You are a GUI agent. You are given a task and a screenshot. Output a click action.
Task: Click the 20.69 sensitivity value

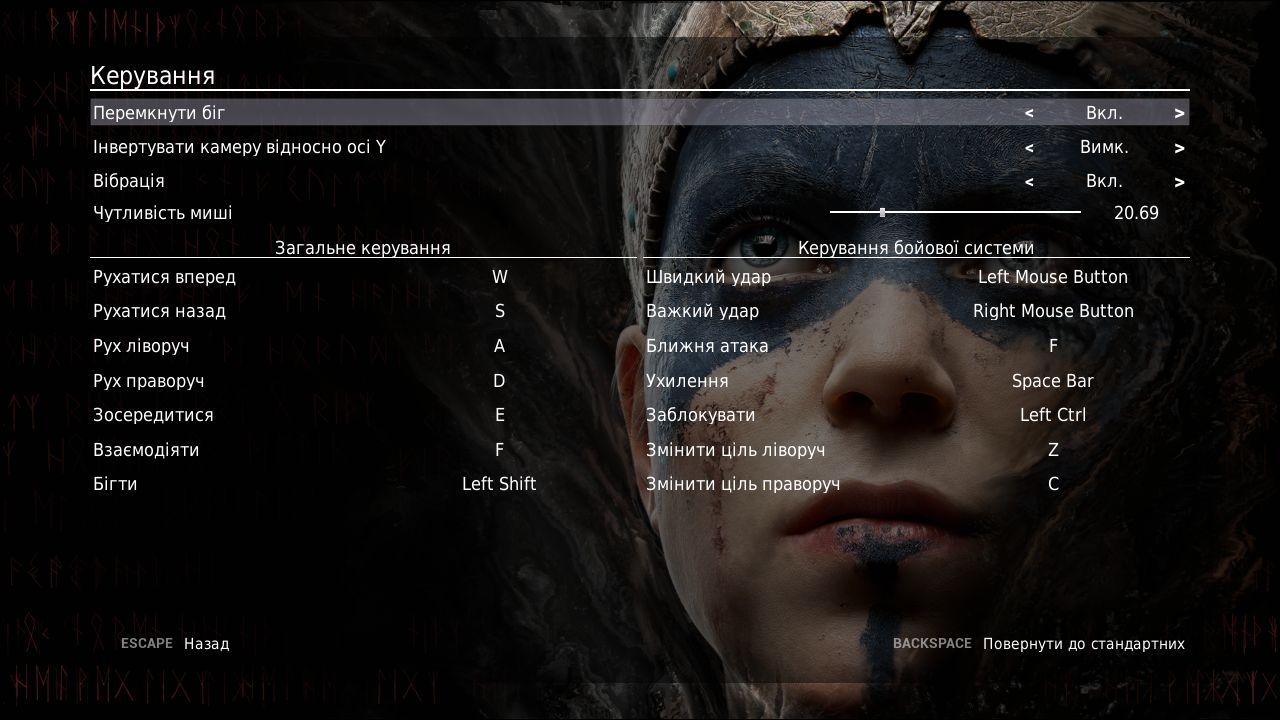point(1136,213)
